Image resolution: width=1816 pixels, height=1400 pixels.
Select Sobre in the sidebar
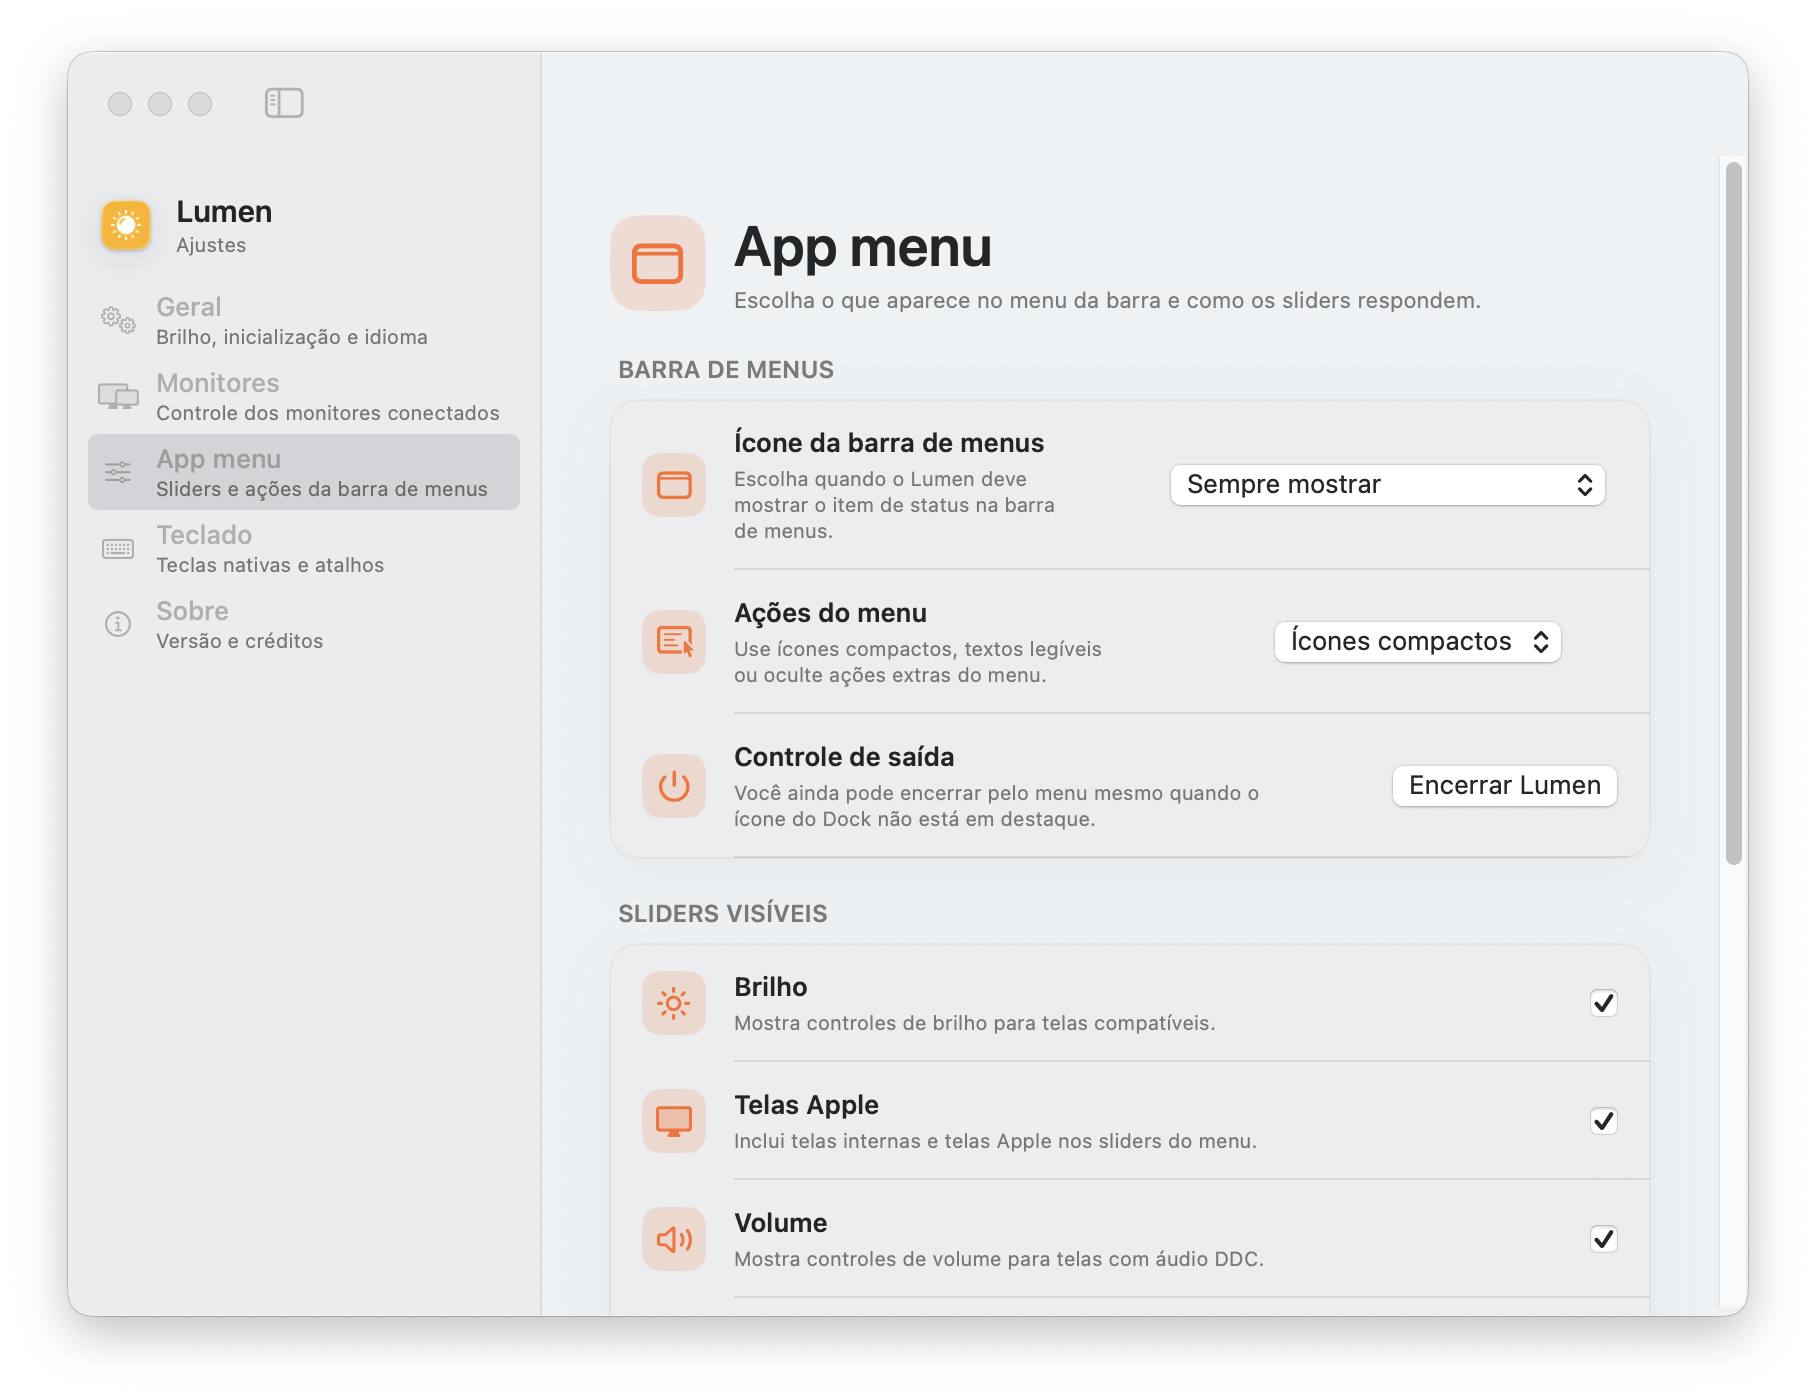(x=304, y=624)
